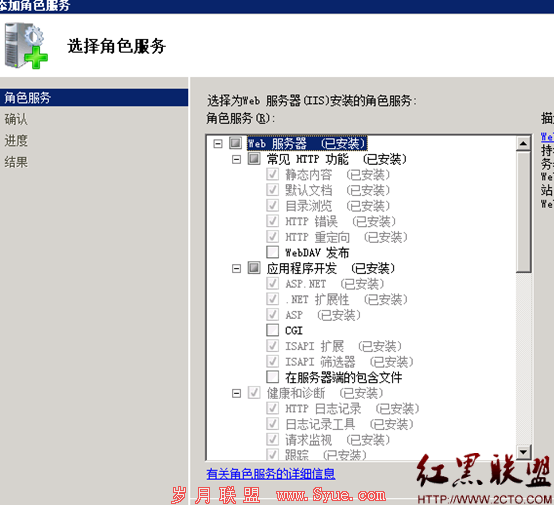Click the server add-role wizard icon
554x505 pixels.
click(26, 46)
